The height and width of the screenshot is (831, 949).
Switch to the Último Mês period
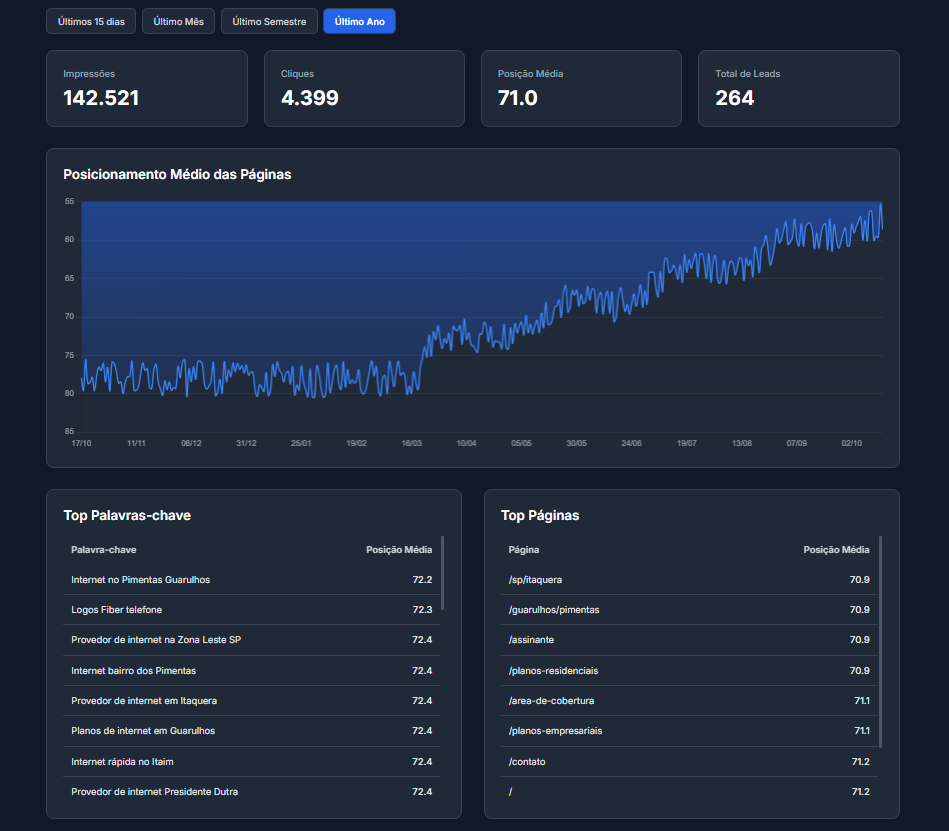(x=178, y=21)
